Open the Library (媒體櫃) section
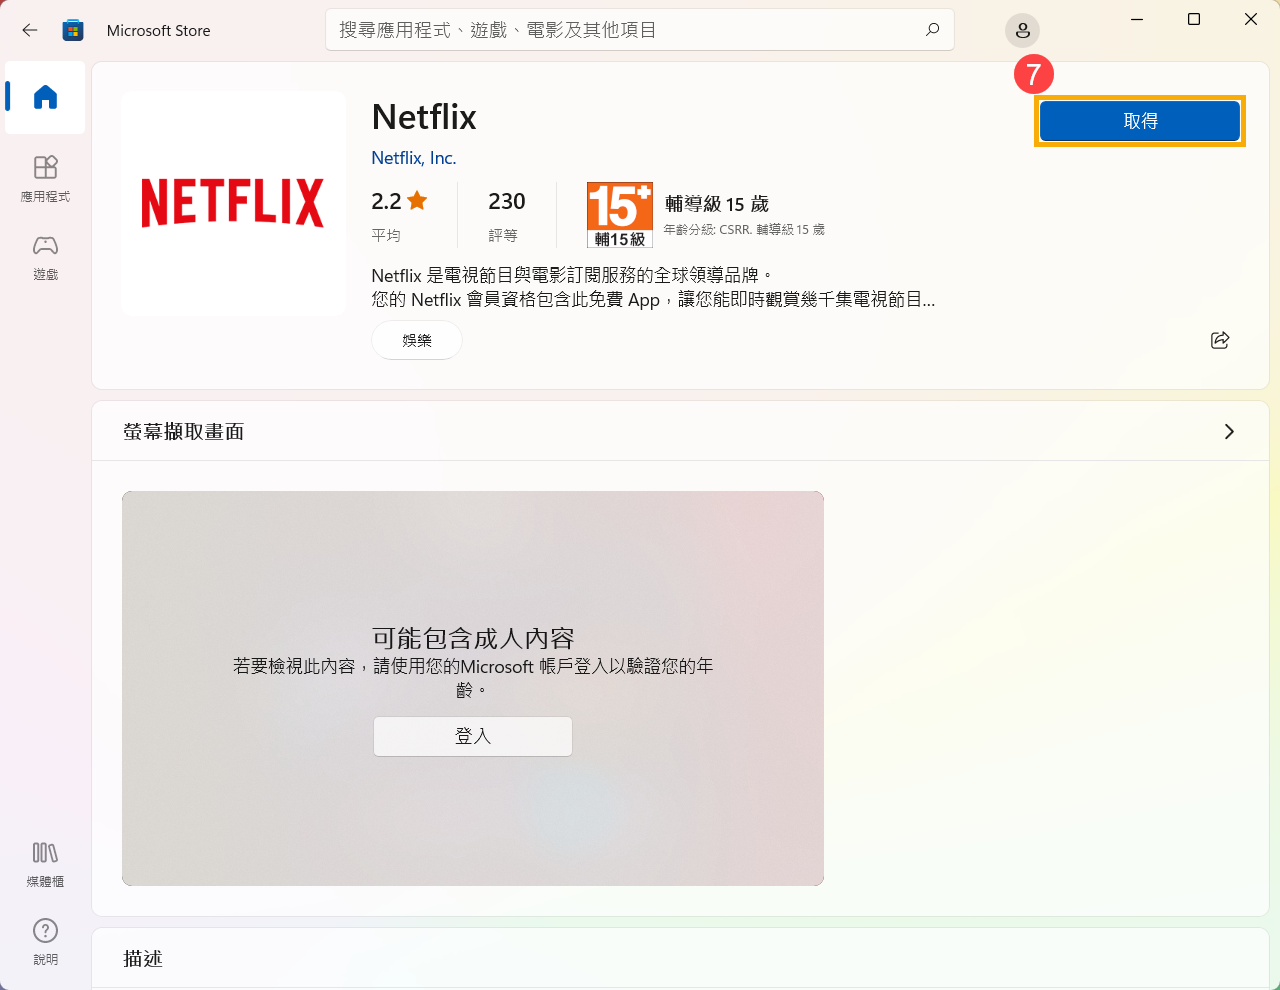 45,863
